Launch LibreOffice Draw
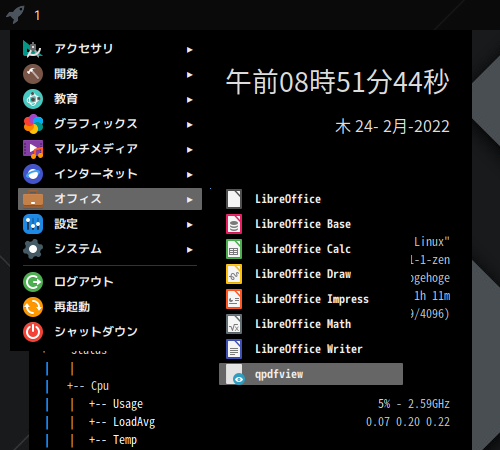 point(311,274)
